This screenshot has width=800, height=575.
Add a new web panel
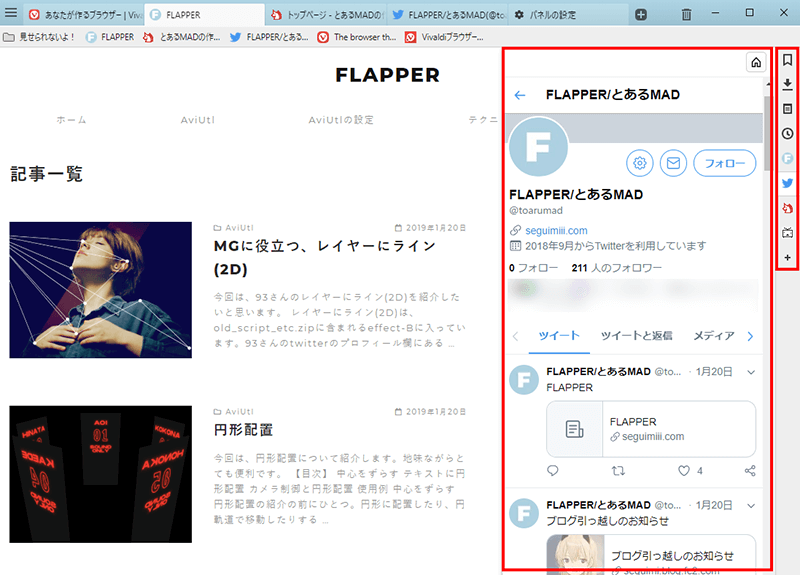point(787,258)
